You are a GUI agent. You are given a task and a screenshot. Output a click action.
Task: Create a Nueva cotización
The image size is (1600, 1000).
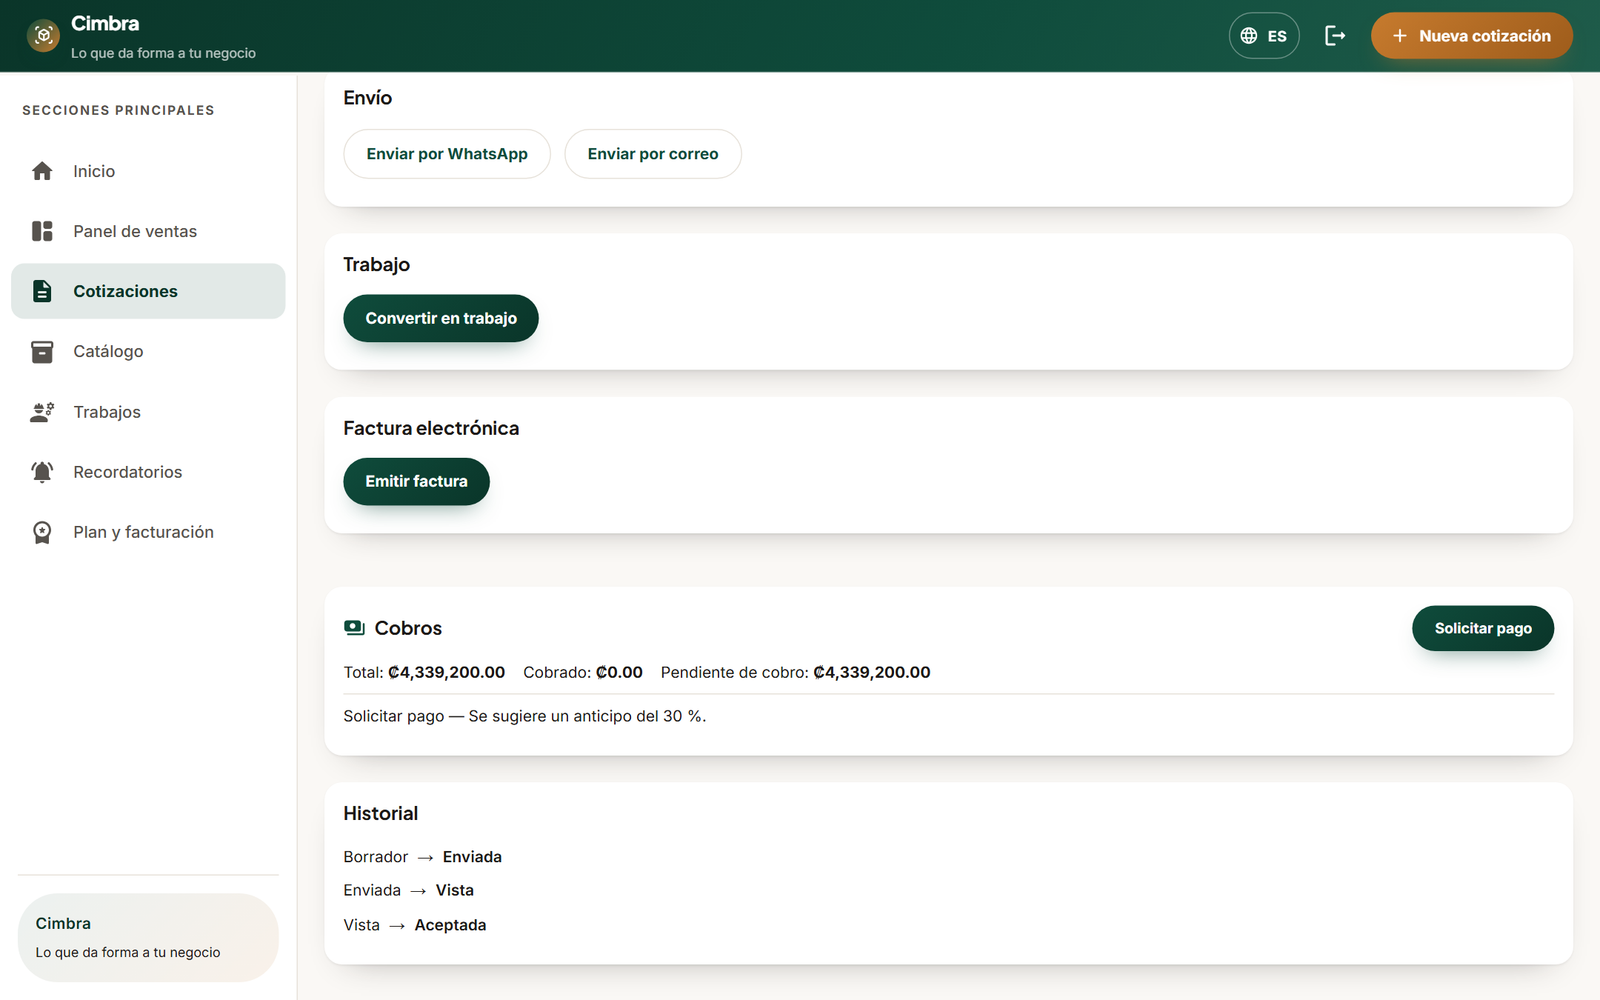(1471, 36)
